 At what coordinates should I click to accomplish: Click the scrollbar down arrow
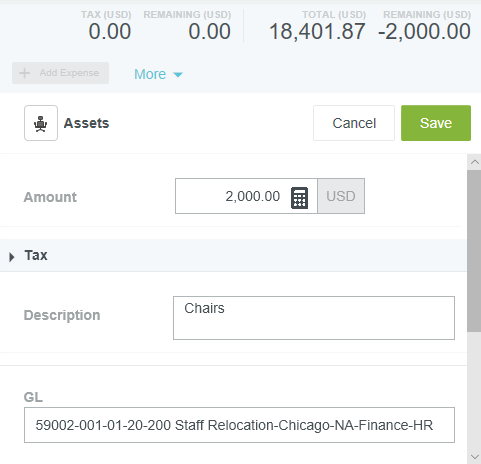(474, 456)
